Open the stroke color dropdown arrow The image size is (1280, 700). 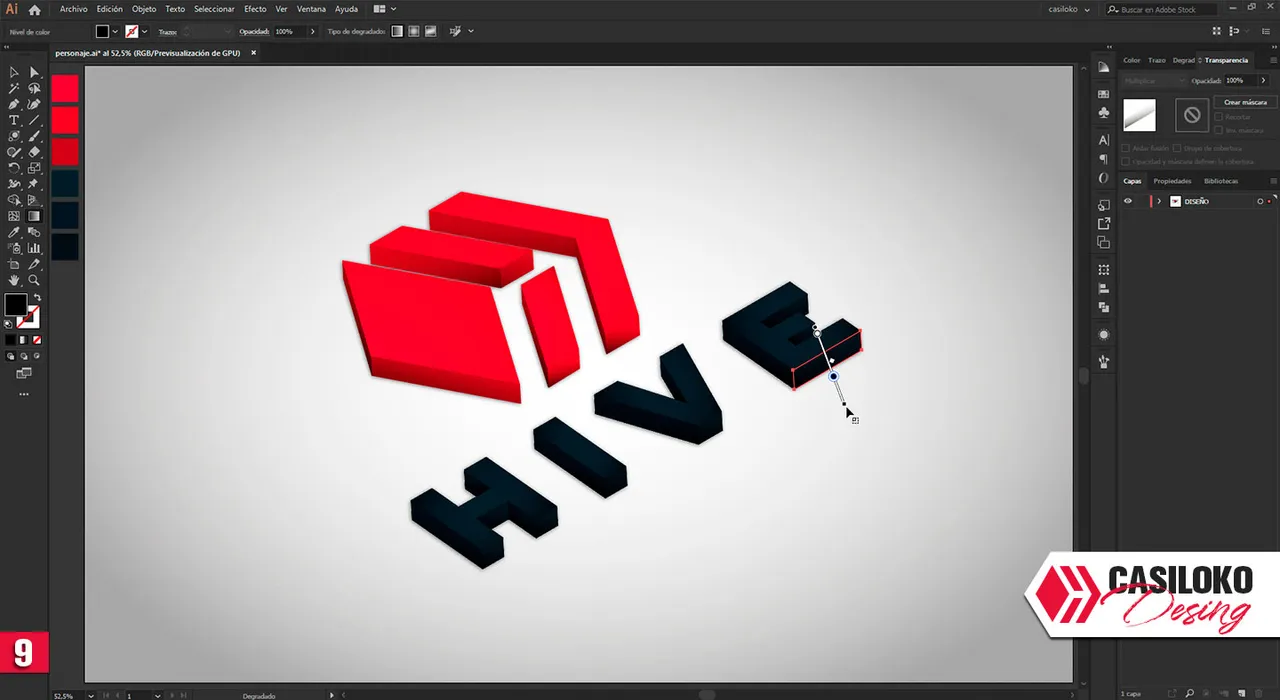(x=144, y=31)
